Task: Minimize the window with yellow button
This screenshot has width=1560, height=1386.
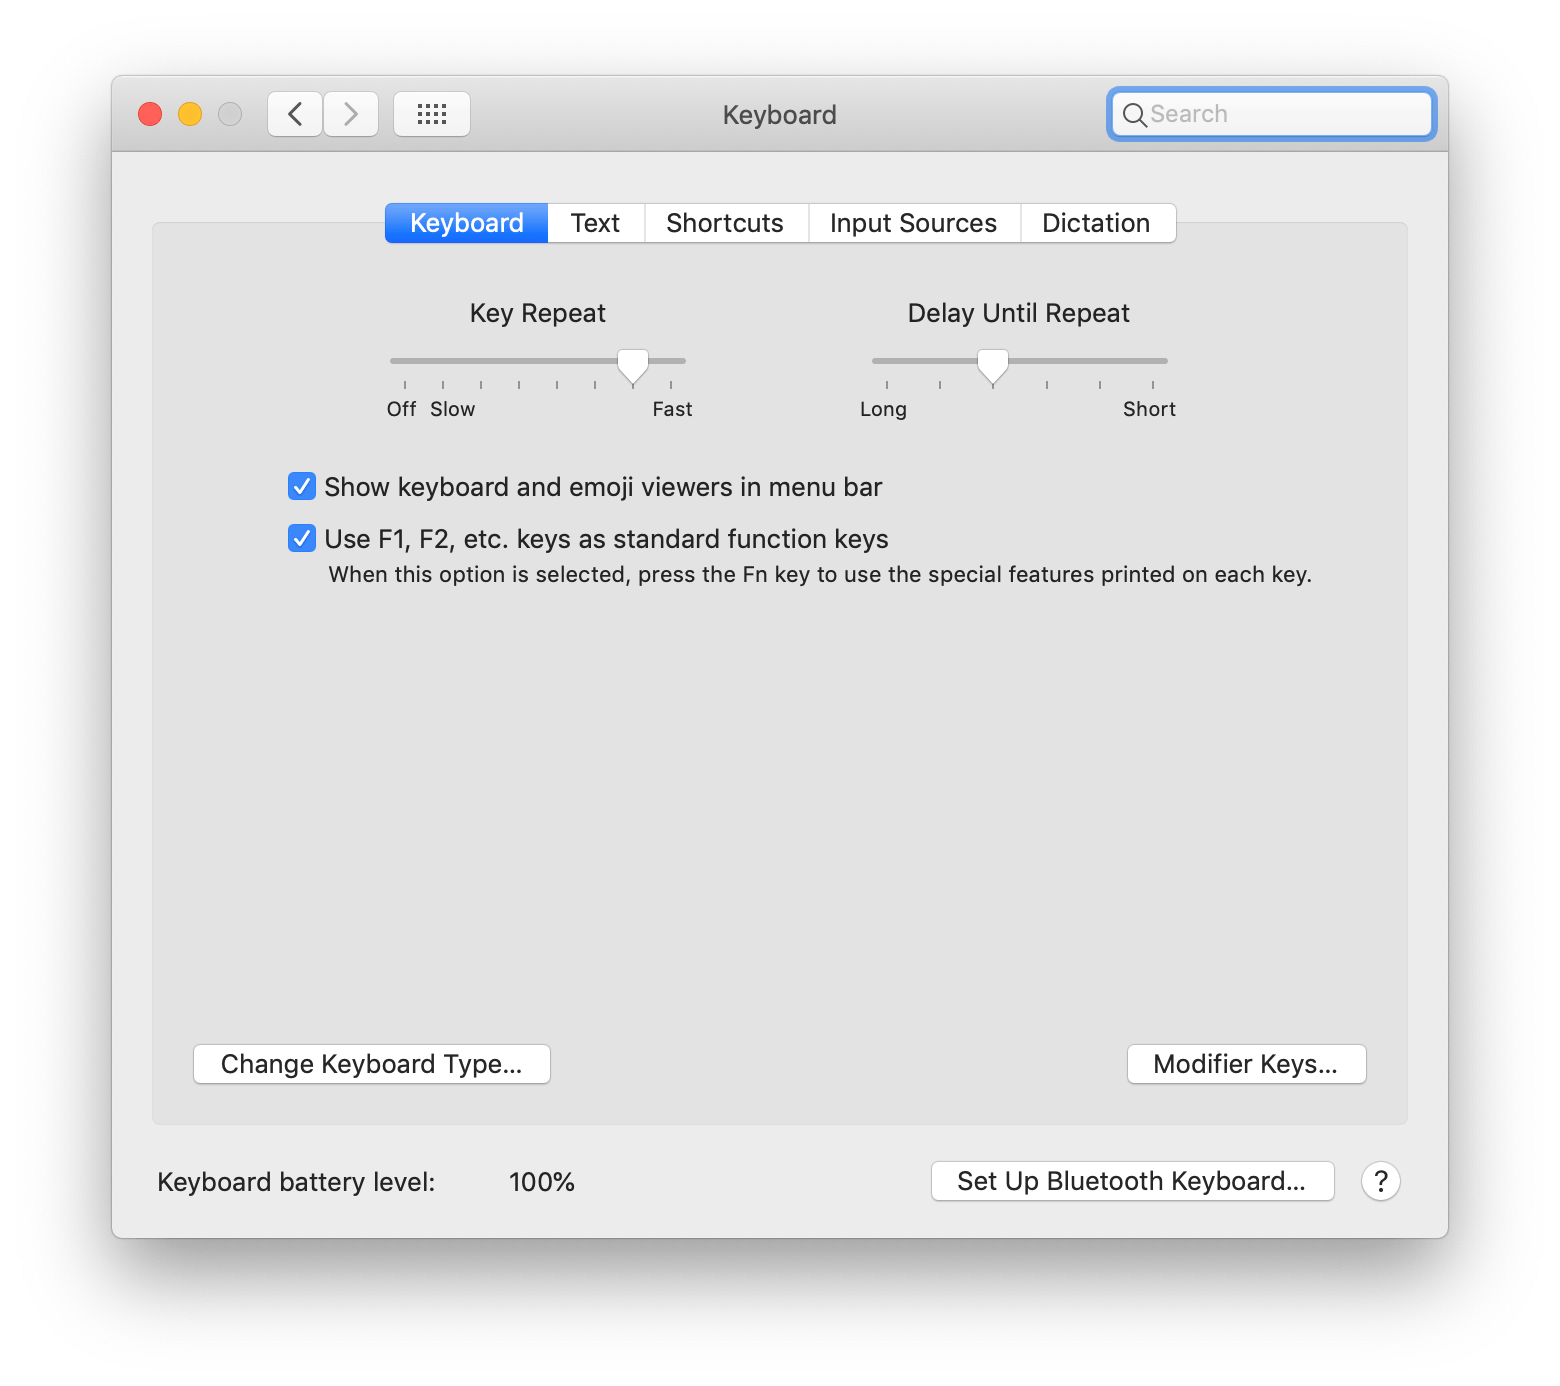Action: (190, 114)
